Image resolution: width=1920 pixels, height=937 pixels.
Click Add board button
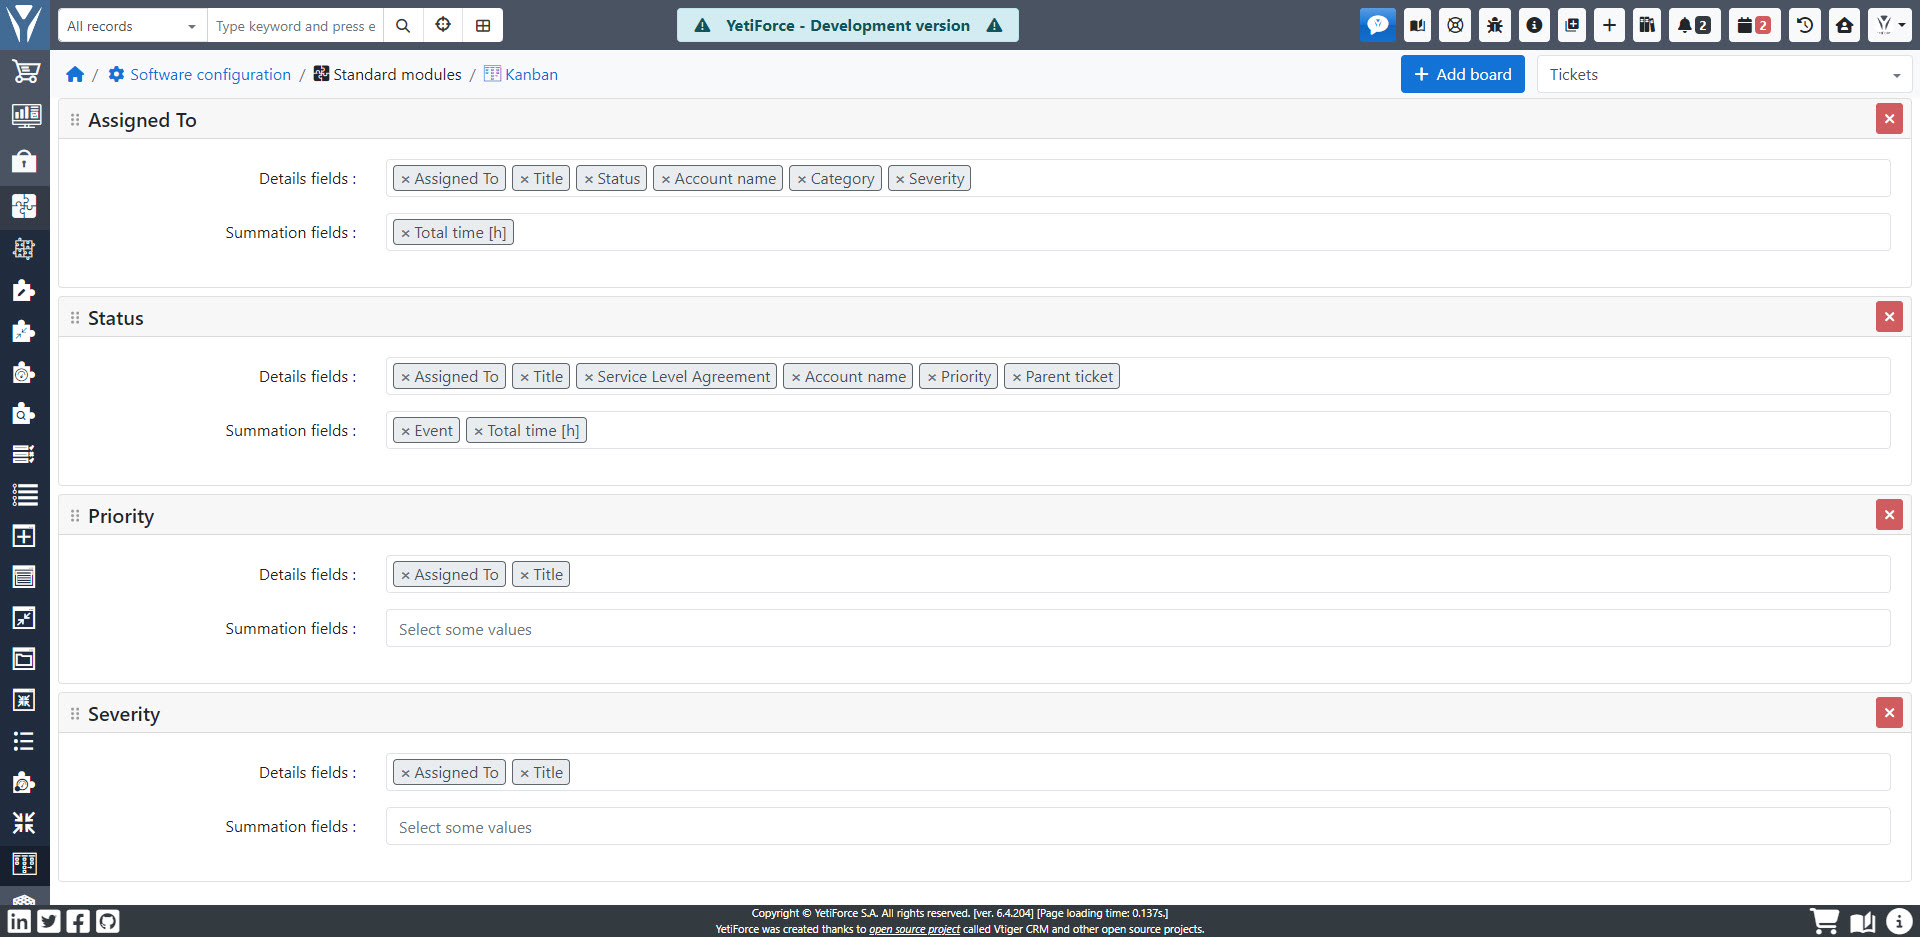coord(1462,74)
